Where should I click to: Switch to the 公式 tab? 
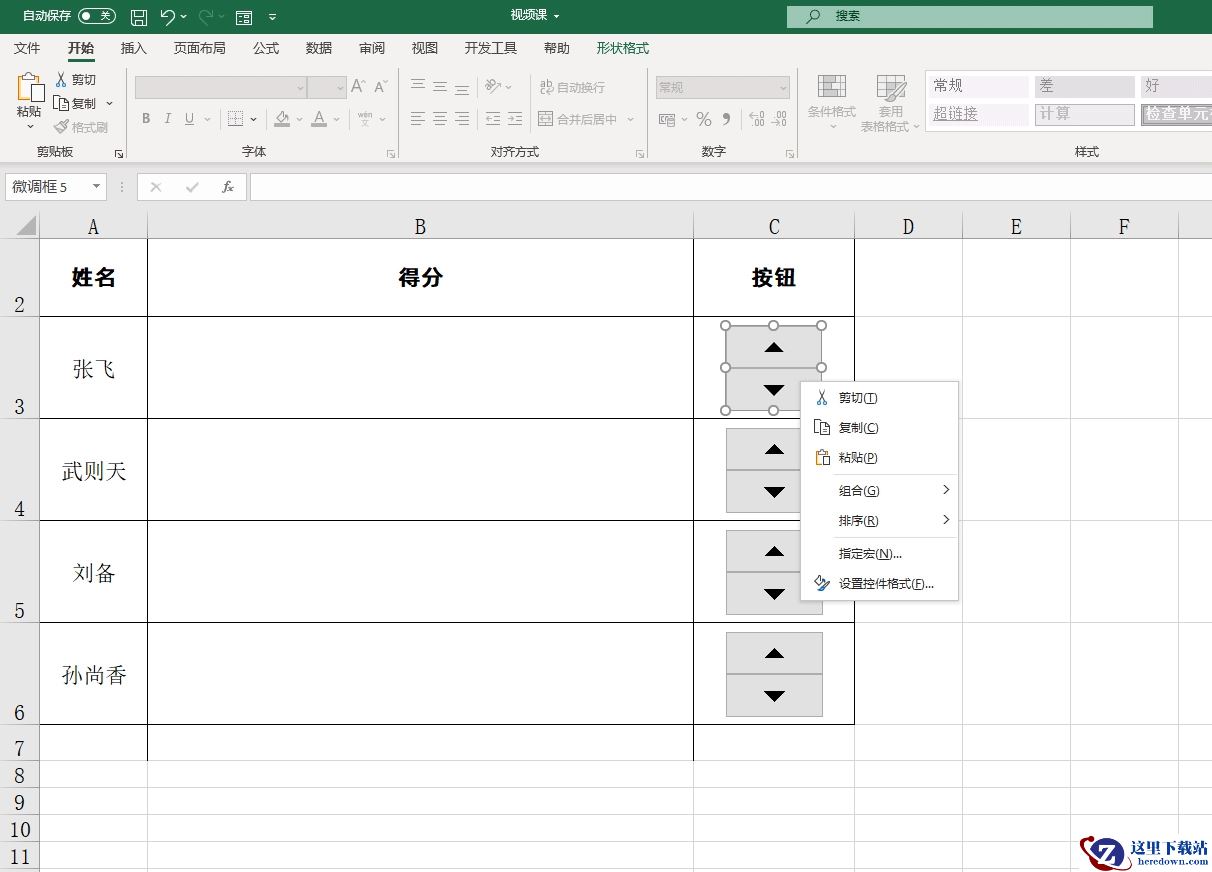pos(266,48)
